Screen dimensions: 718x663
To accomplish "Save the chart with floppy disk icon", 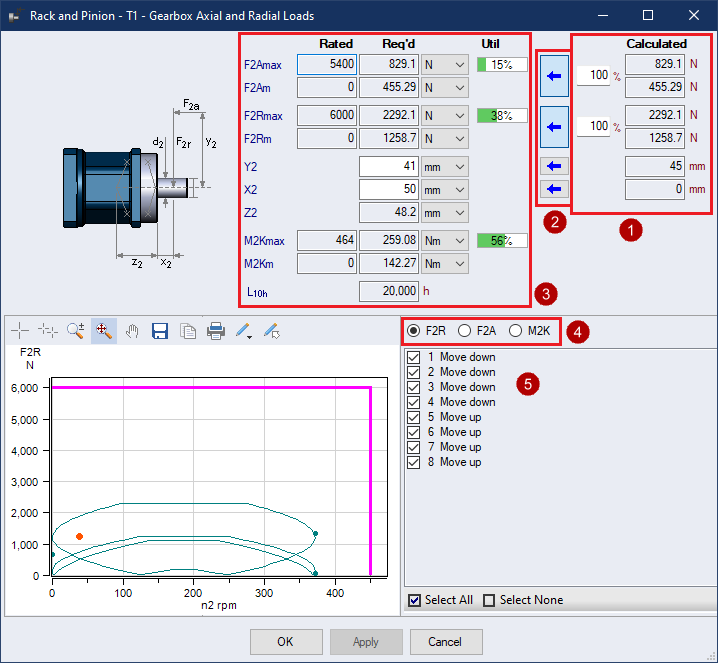I will coord(159,331).
